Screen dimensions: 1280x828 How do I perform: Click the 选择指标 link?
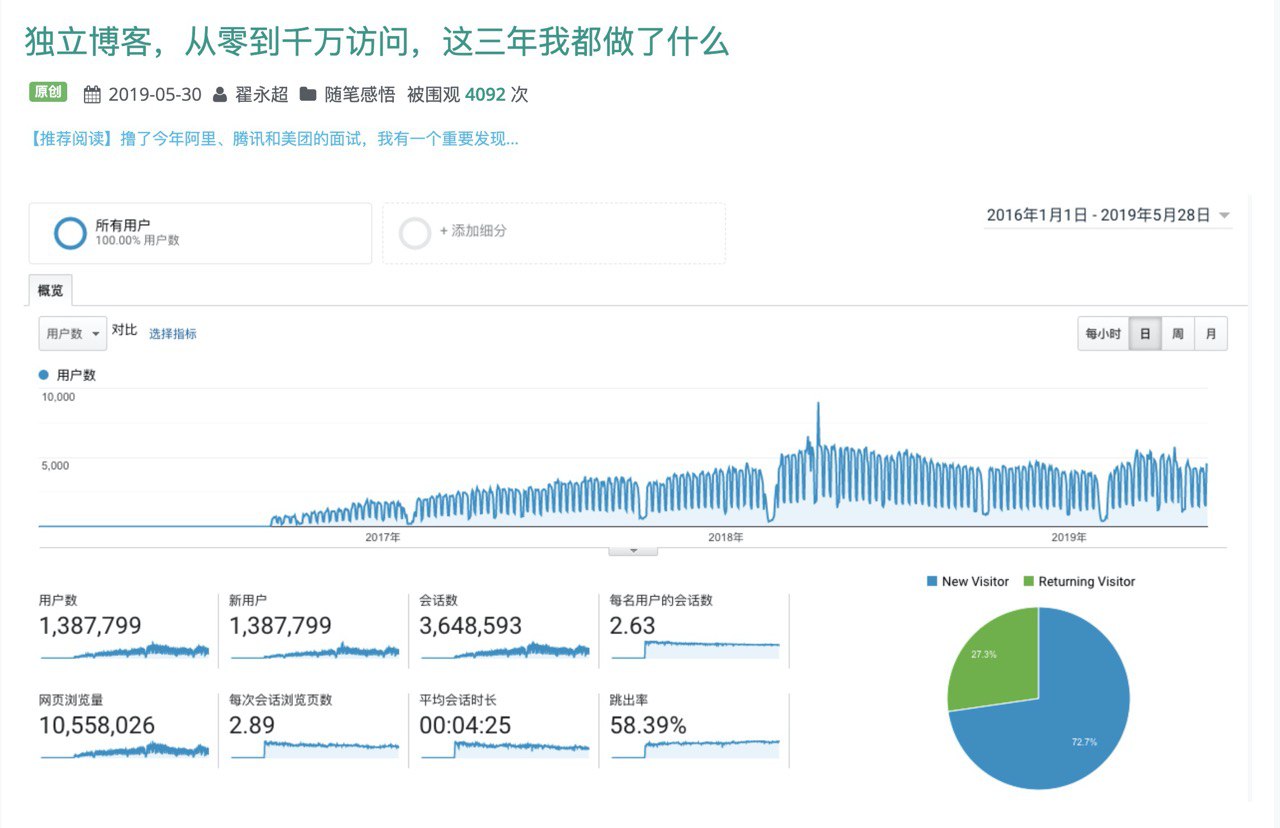[x=173, y=334]
